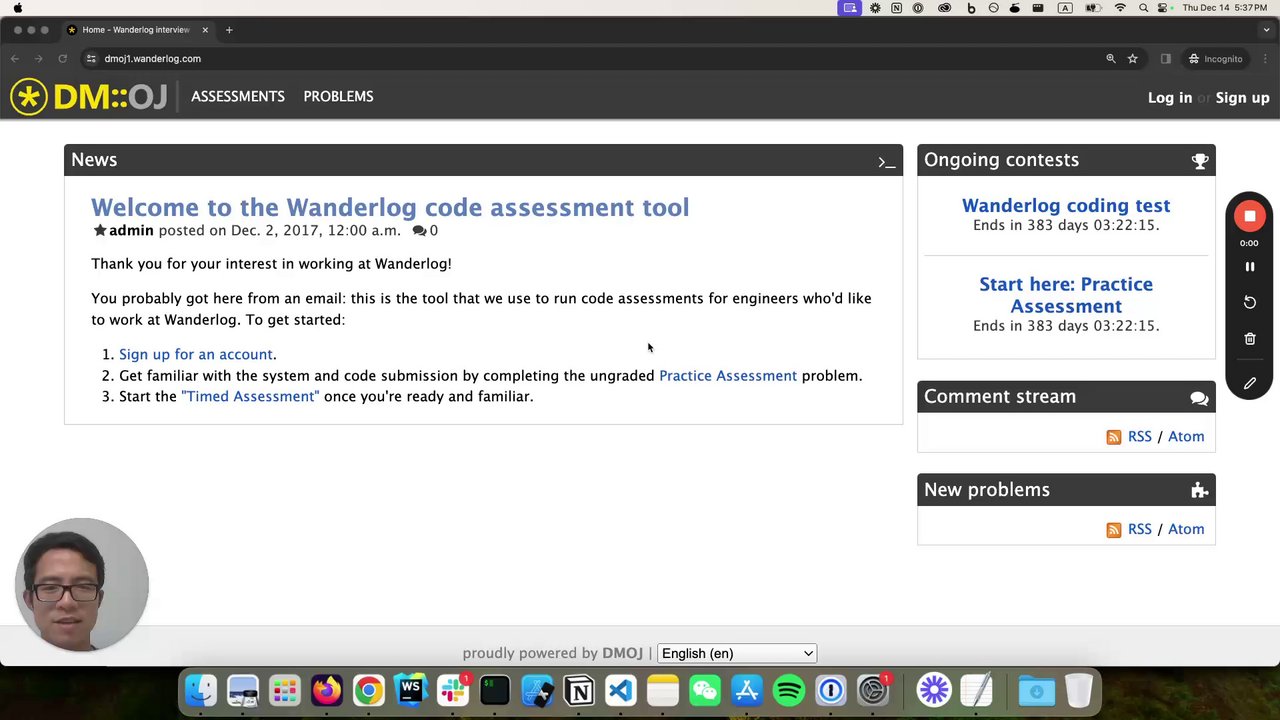Click the presenter webcam bubble
The width and height of the screenshot is (1280, 720).
[82, 585]
